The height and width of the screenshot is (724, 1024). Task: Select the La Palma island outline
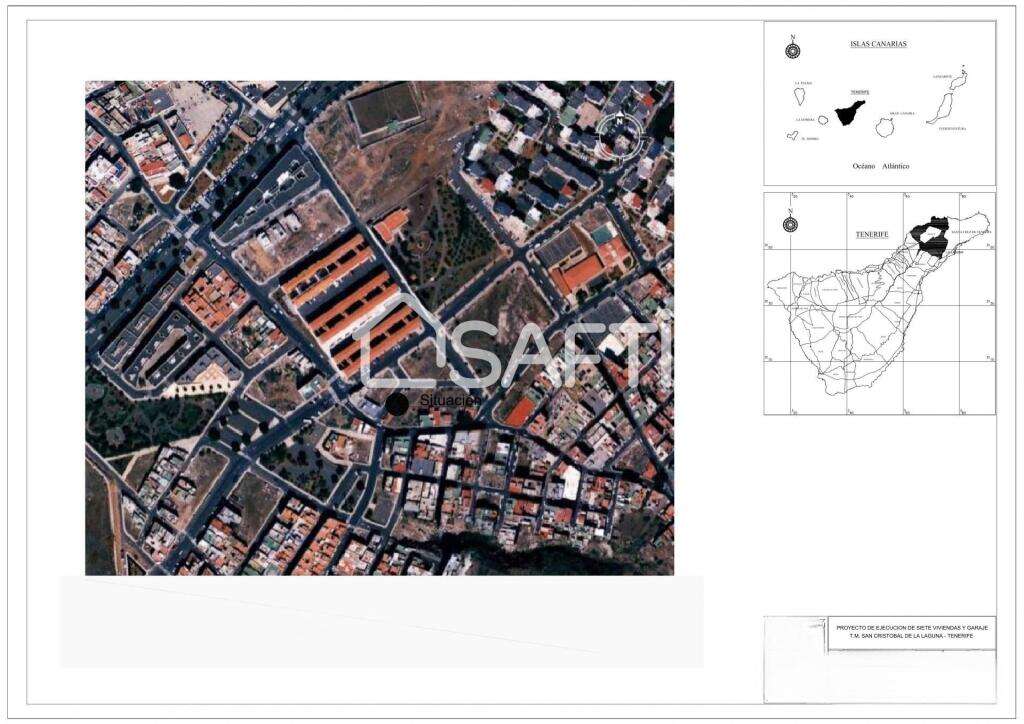(x=800, y=96)
